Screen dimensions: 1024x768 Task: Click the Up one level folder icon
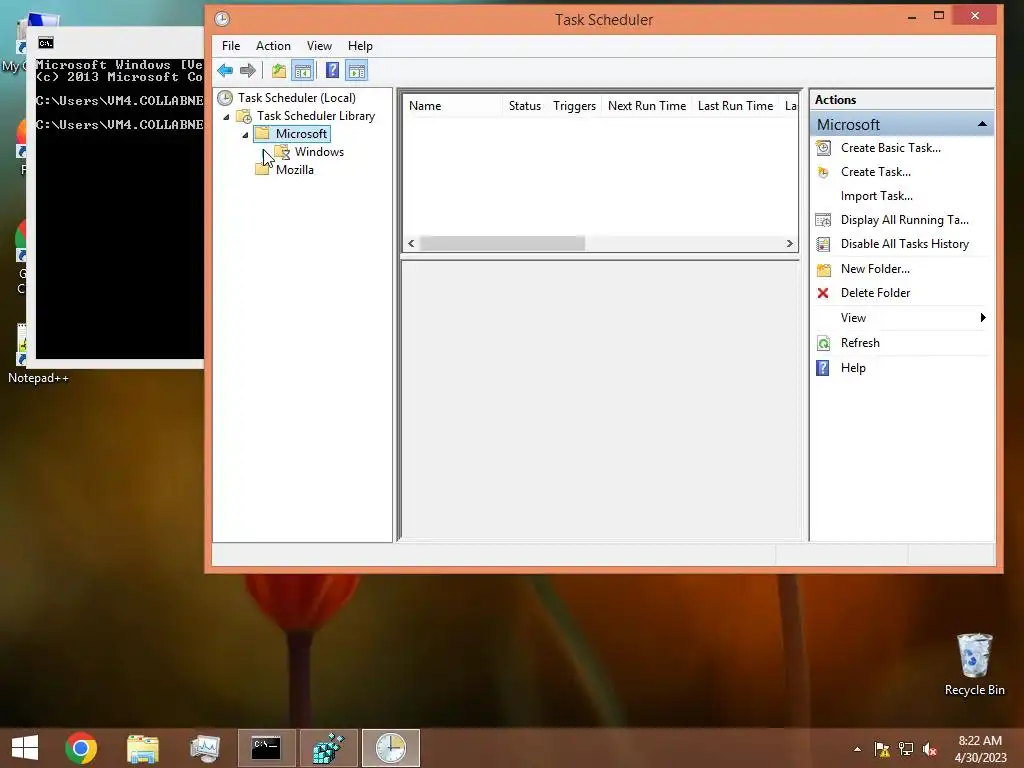279,71
